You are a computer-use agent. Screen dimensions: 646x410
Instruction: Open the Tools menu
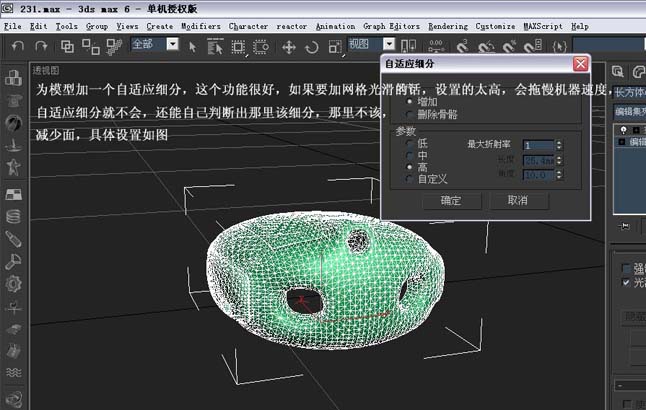point(66,26)
